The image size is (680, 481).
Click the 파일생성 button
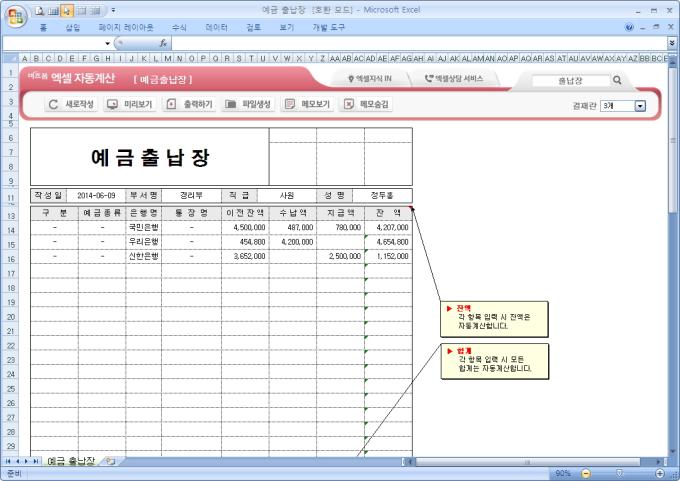tap(248, 104)
